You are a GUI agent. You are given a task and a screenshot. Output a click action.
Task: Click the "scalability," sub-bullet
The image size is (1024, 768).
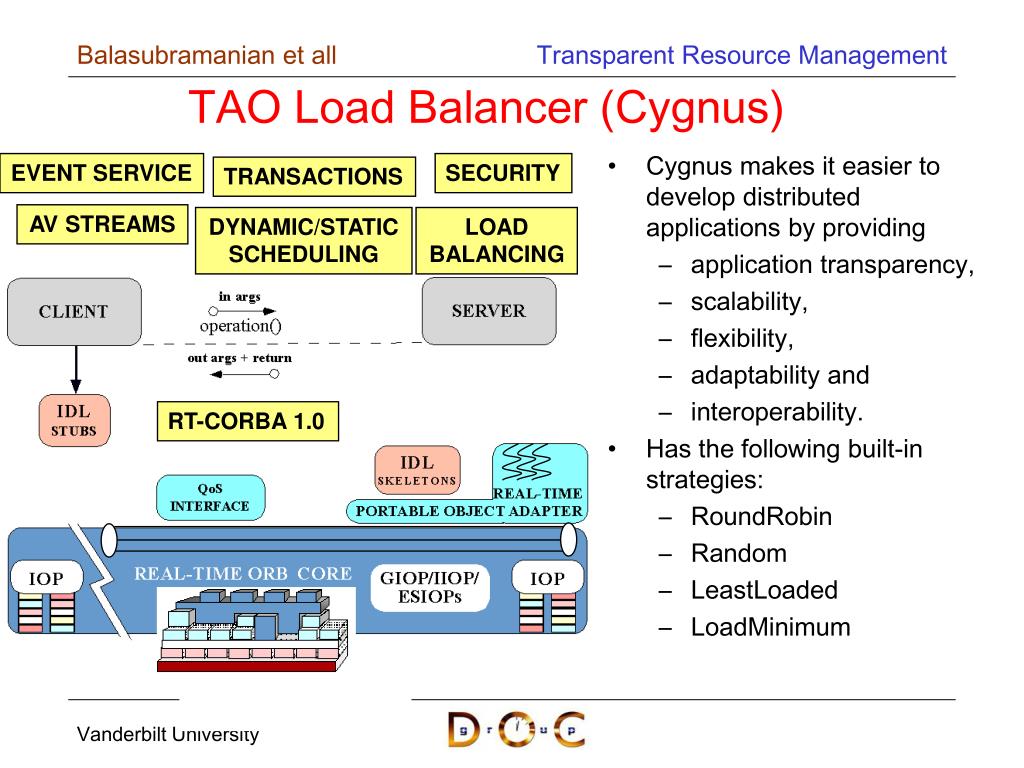pyautogui.click(x=749, y=302)
